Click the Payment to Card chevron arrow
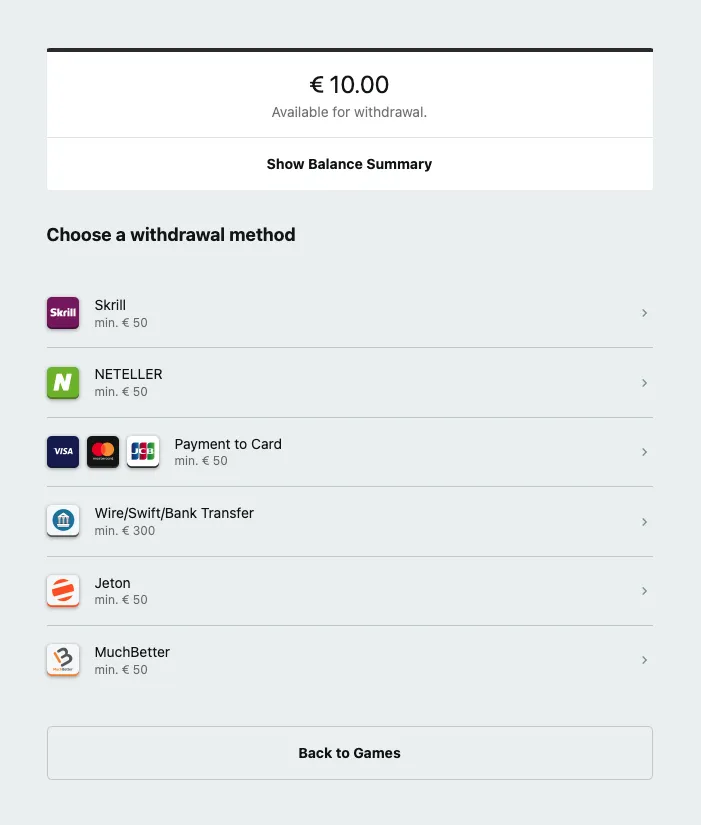This screenshot has height=825, width=701. coord(644,452)
